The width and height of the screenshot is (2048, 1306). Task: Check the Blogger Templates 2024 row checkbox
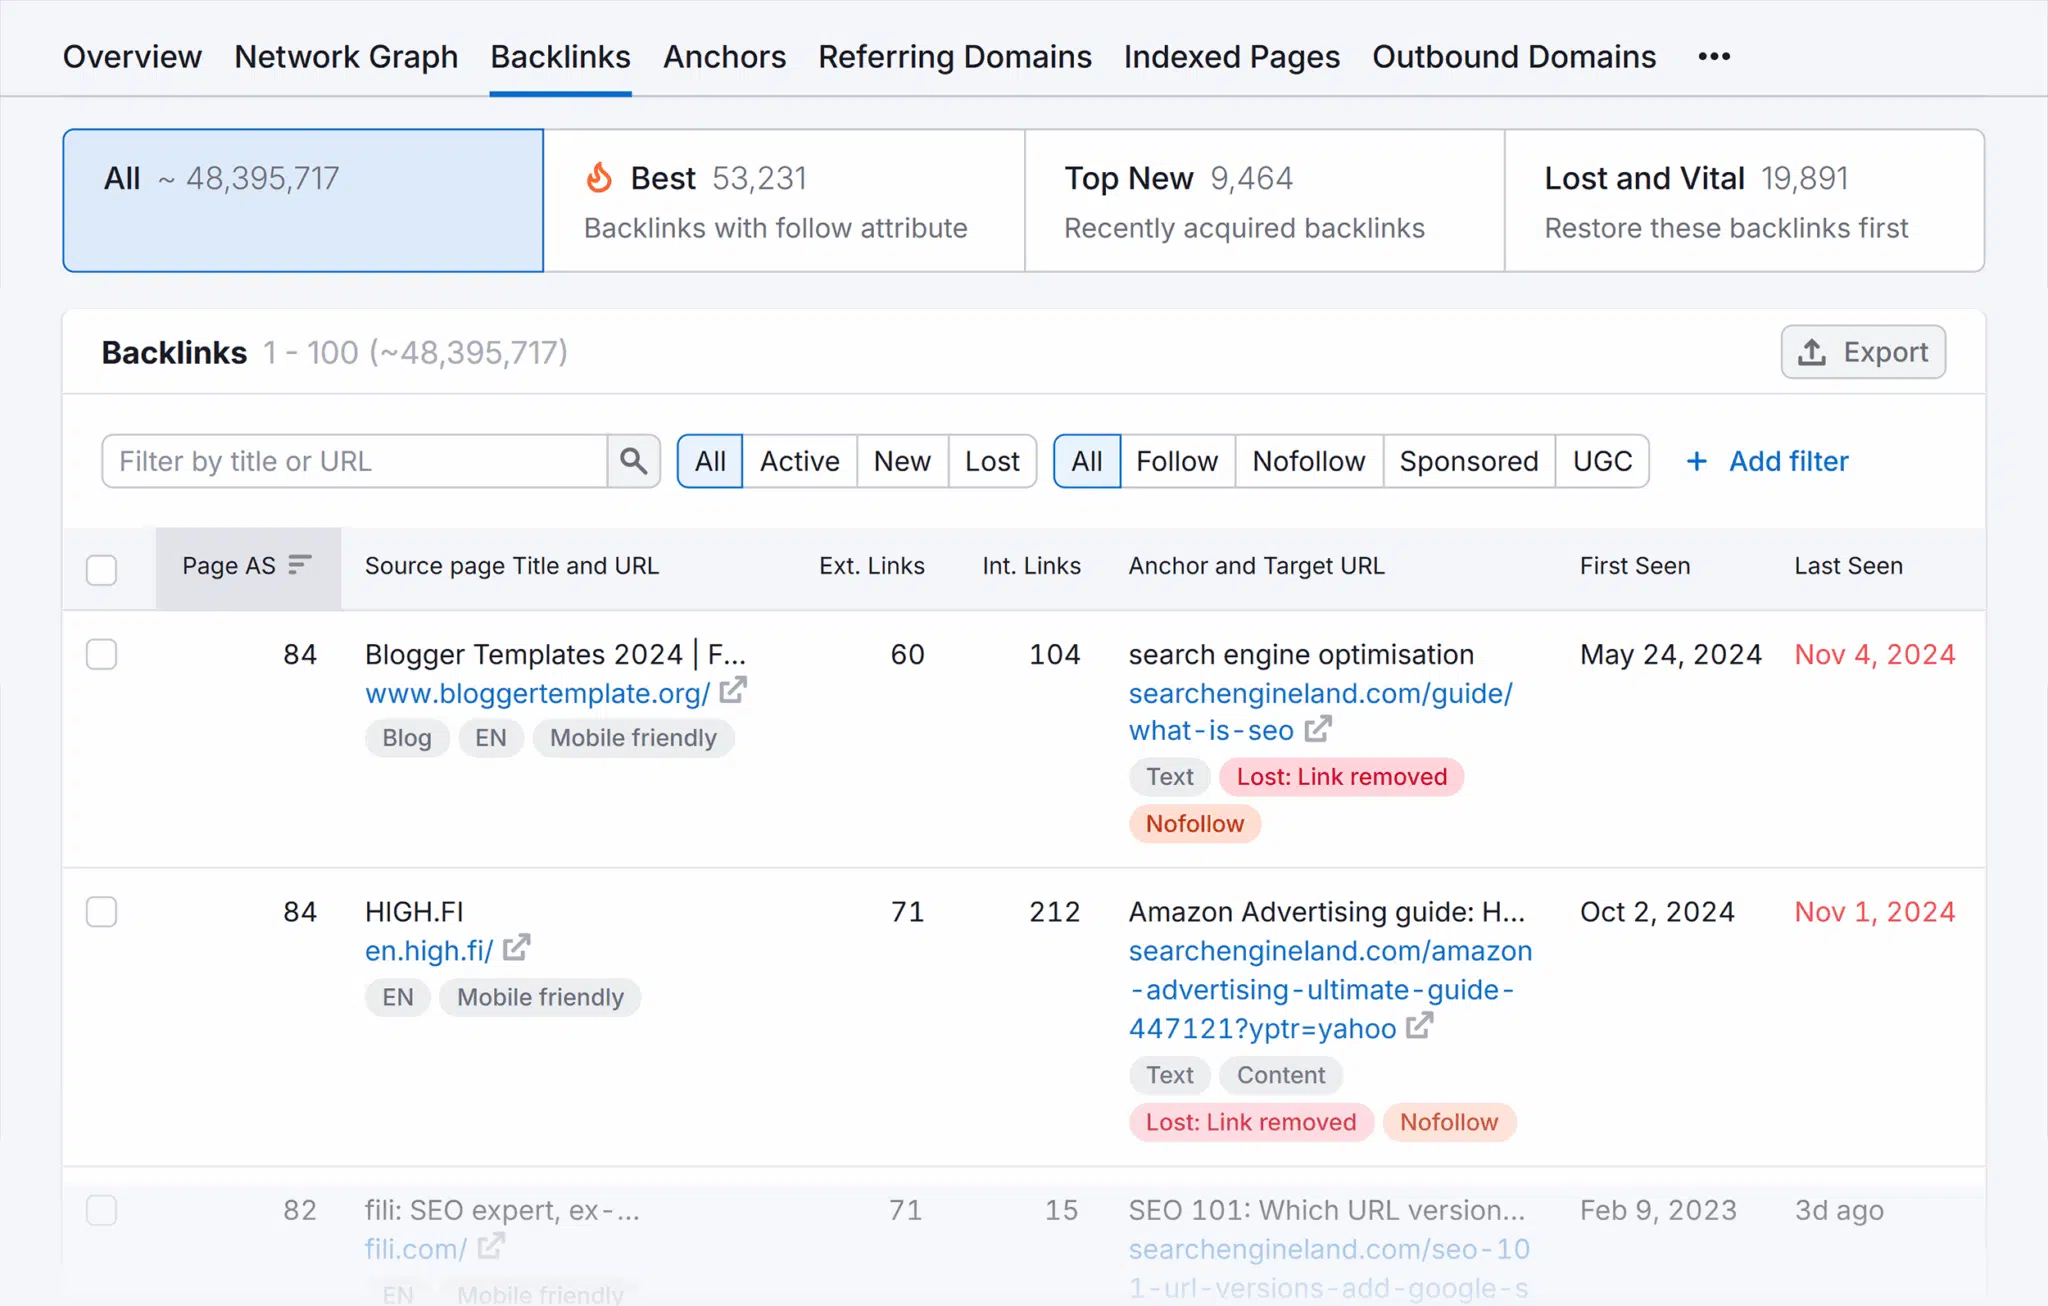click(102, 654)
